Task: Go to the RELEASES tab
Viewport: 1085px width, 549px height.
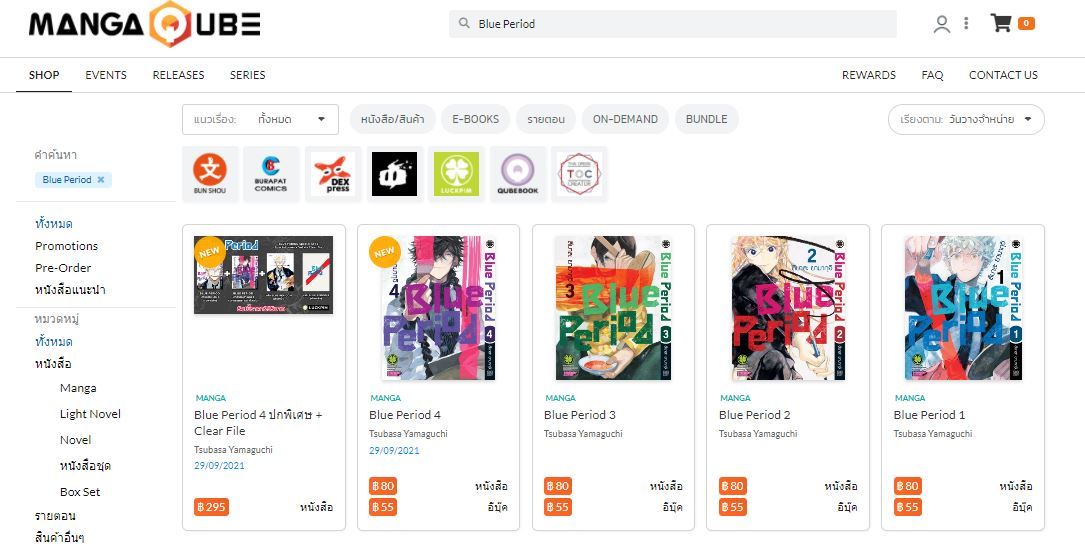Action: point(178,75)
